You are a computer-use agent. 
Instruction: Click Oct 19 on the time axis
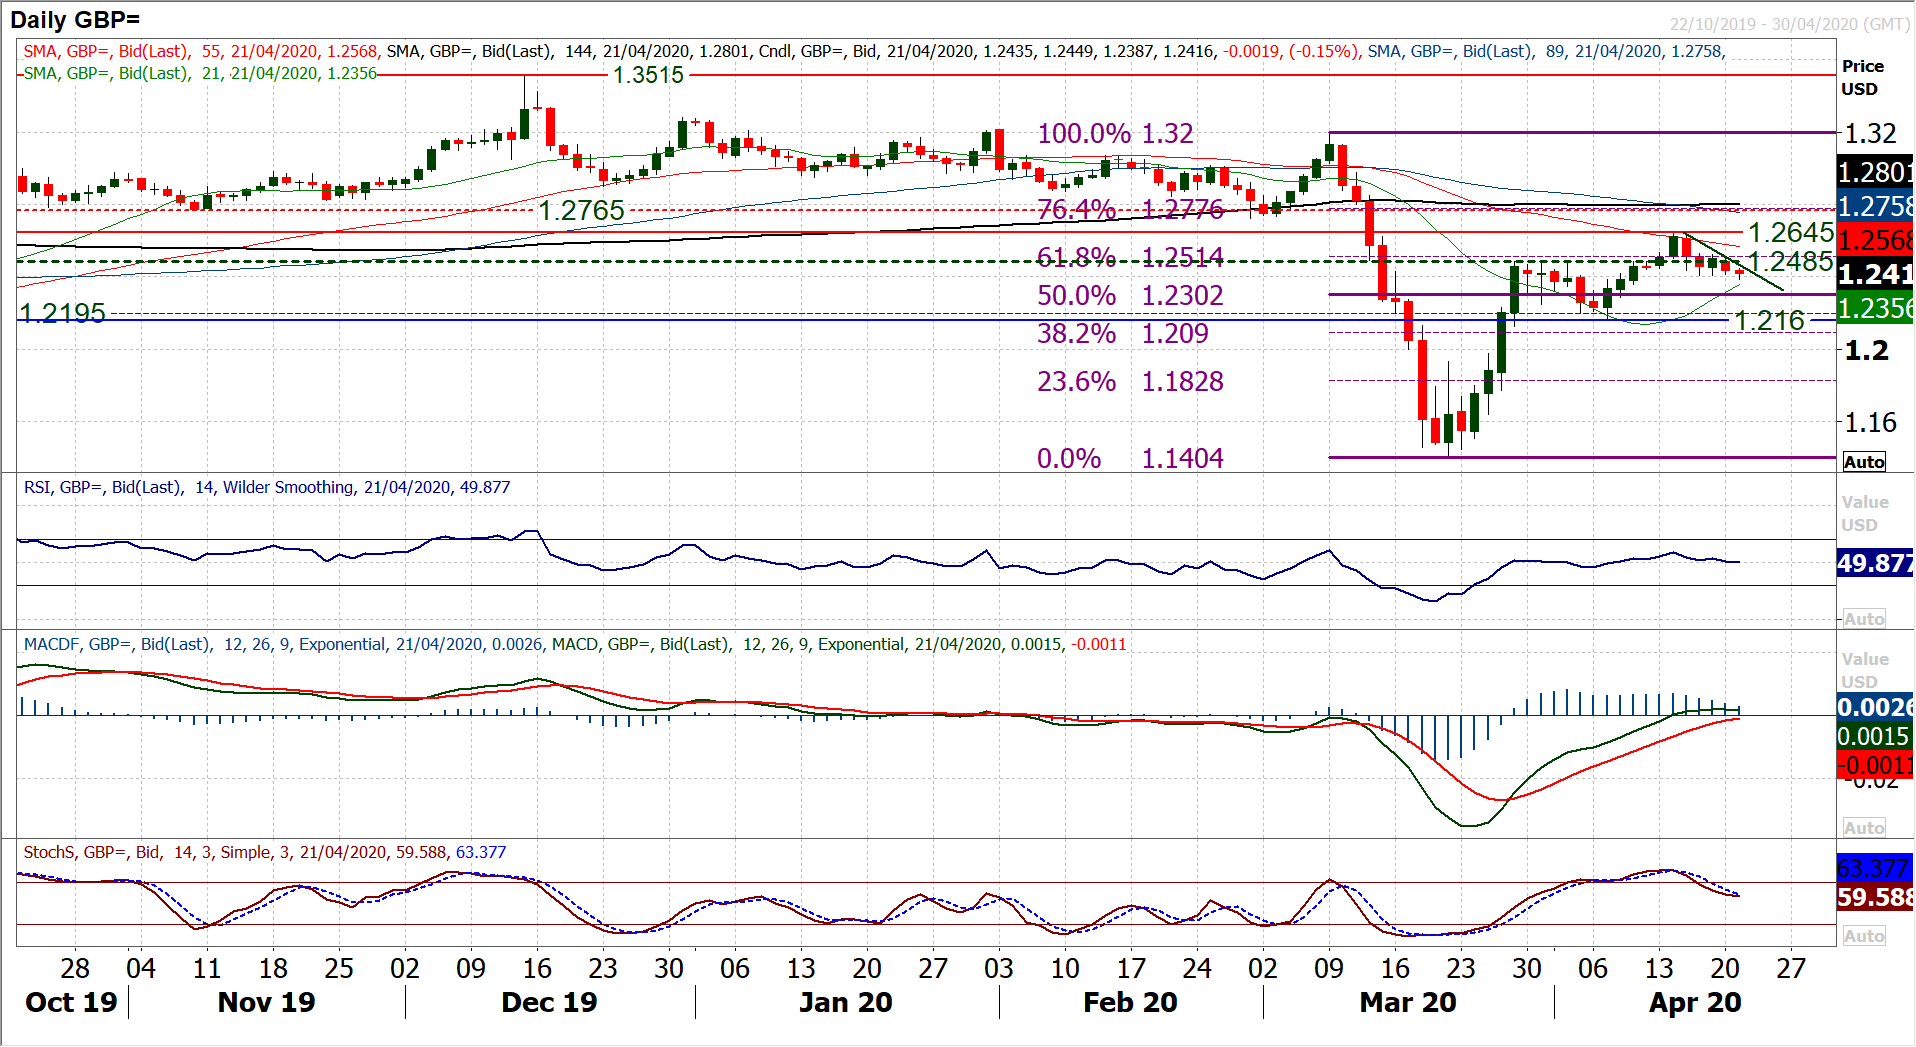click(x=71, y=1002)
